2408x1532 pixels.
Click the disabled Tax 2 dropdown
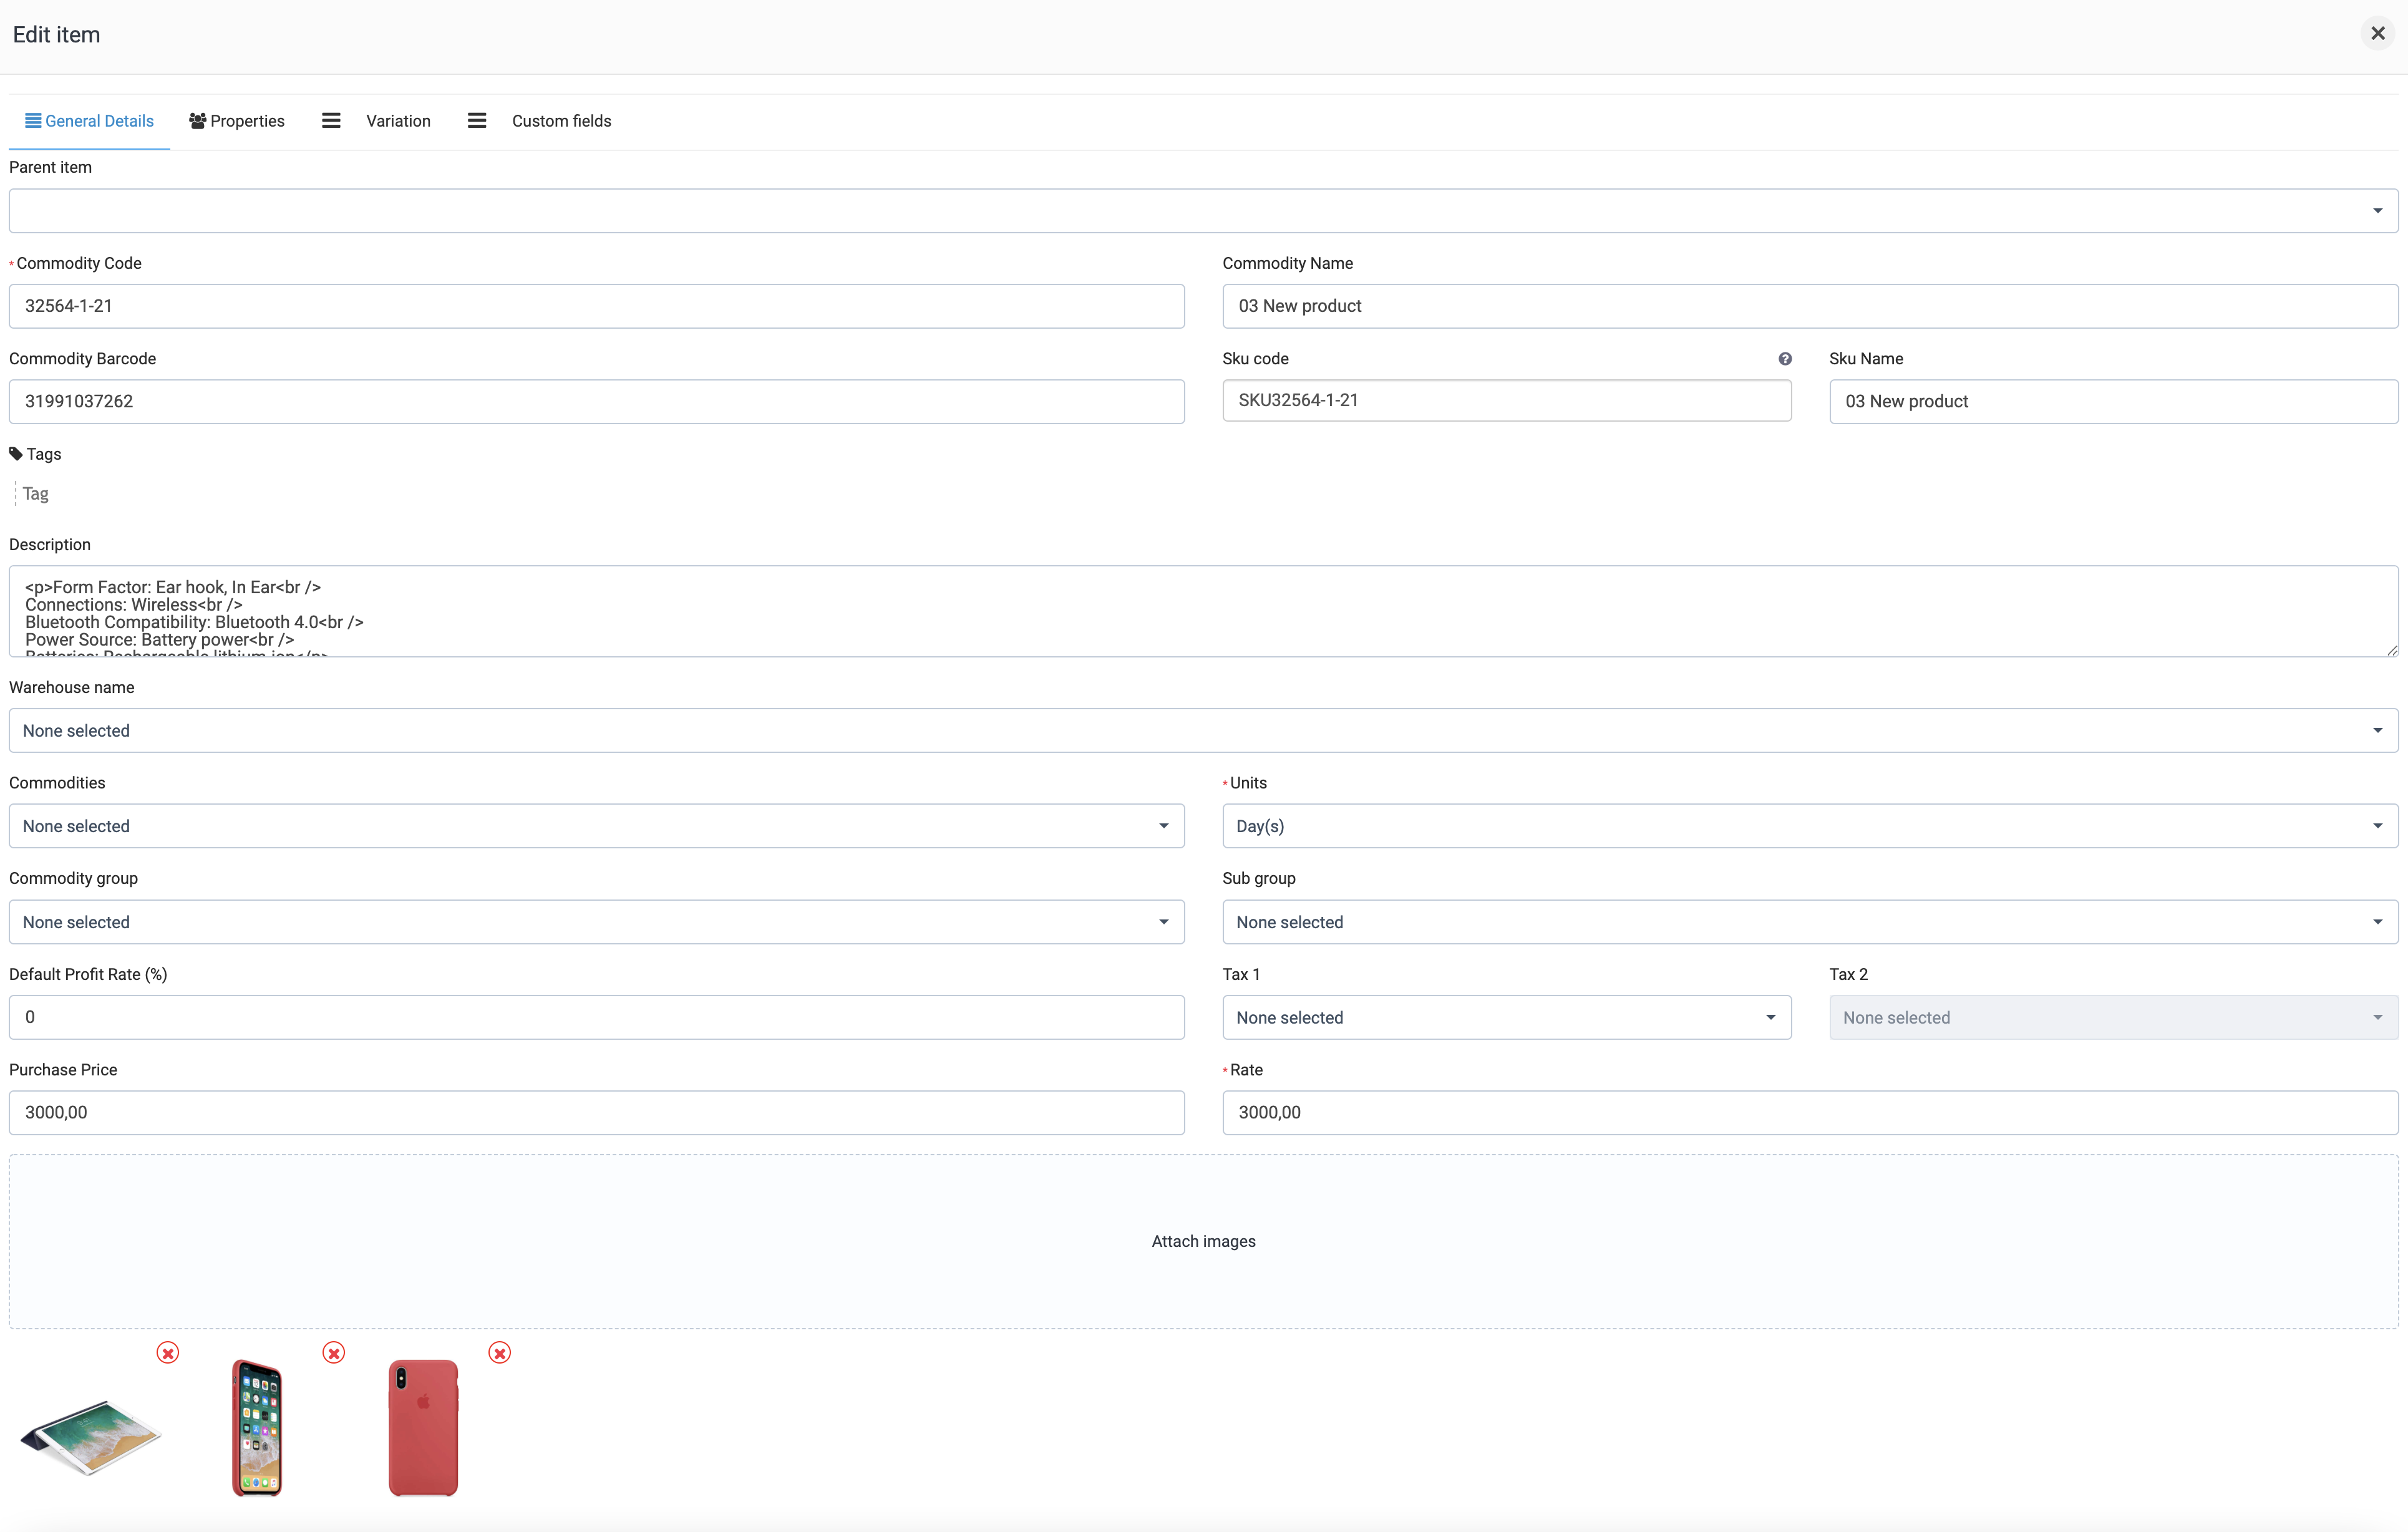[2114, 1017]
